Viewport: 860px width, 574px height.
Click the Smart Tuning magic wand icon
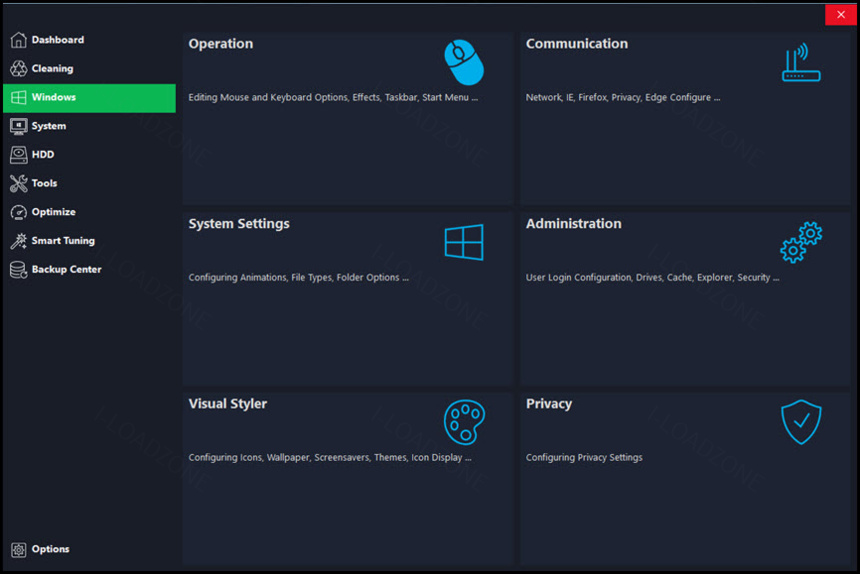pyautogui.click(x=19, y=241)
